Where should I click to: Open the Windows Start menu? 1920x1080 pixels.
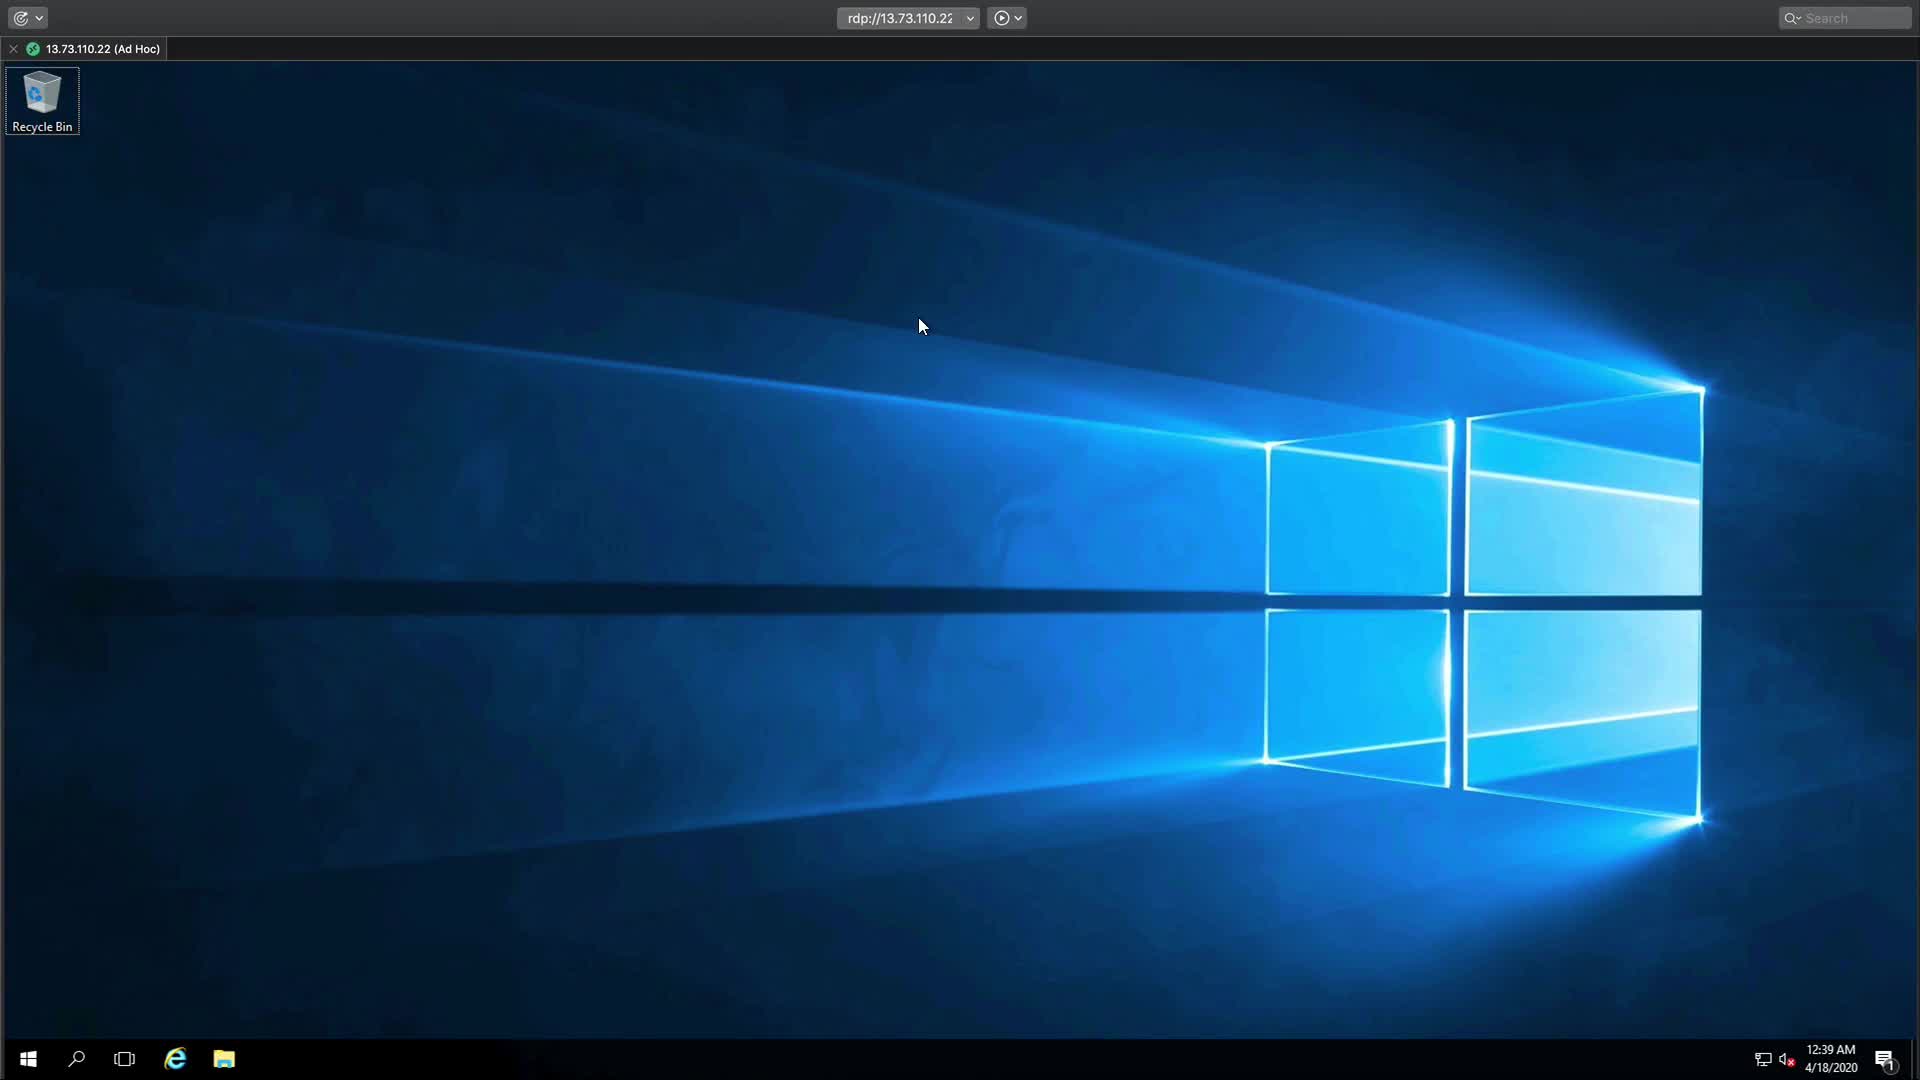tap(28, 1059)
